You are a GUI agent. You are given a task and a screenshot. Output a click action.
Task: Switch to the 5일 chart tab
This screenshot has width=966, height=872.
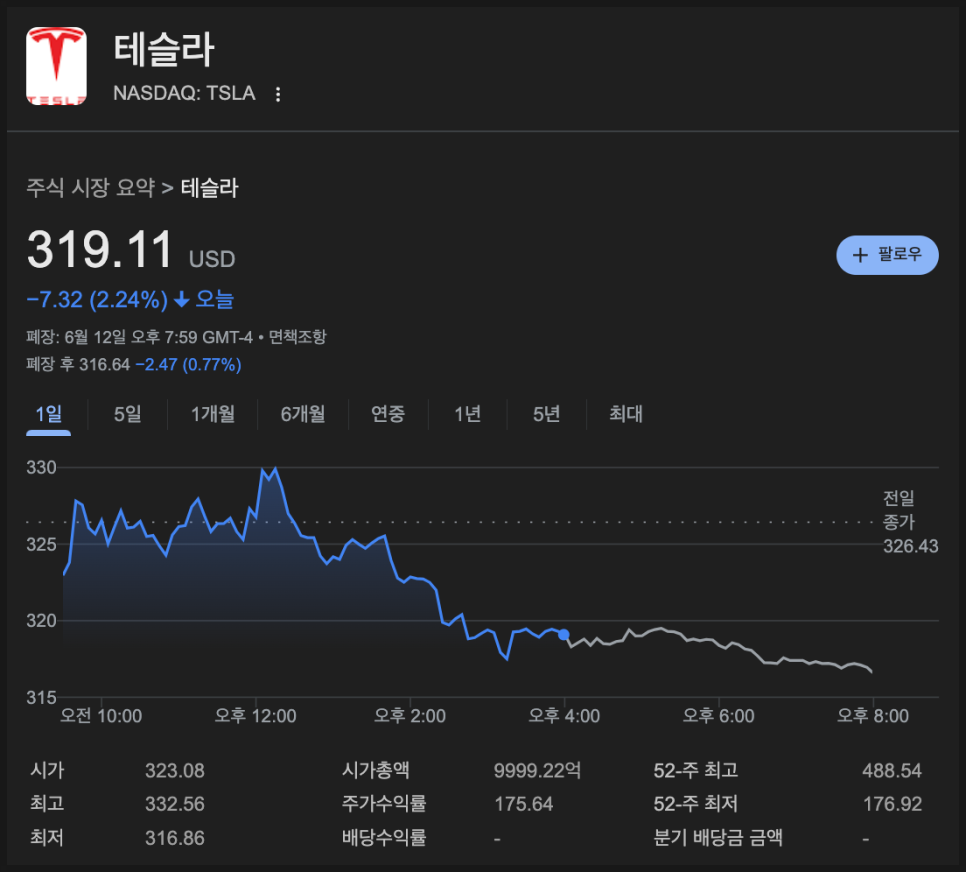pos(128,414)
